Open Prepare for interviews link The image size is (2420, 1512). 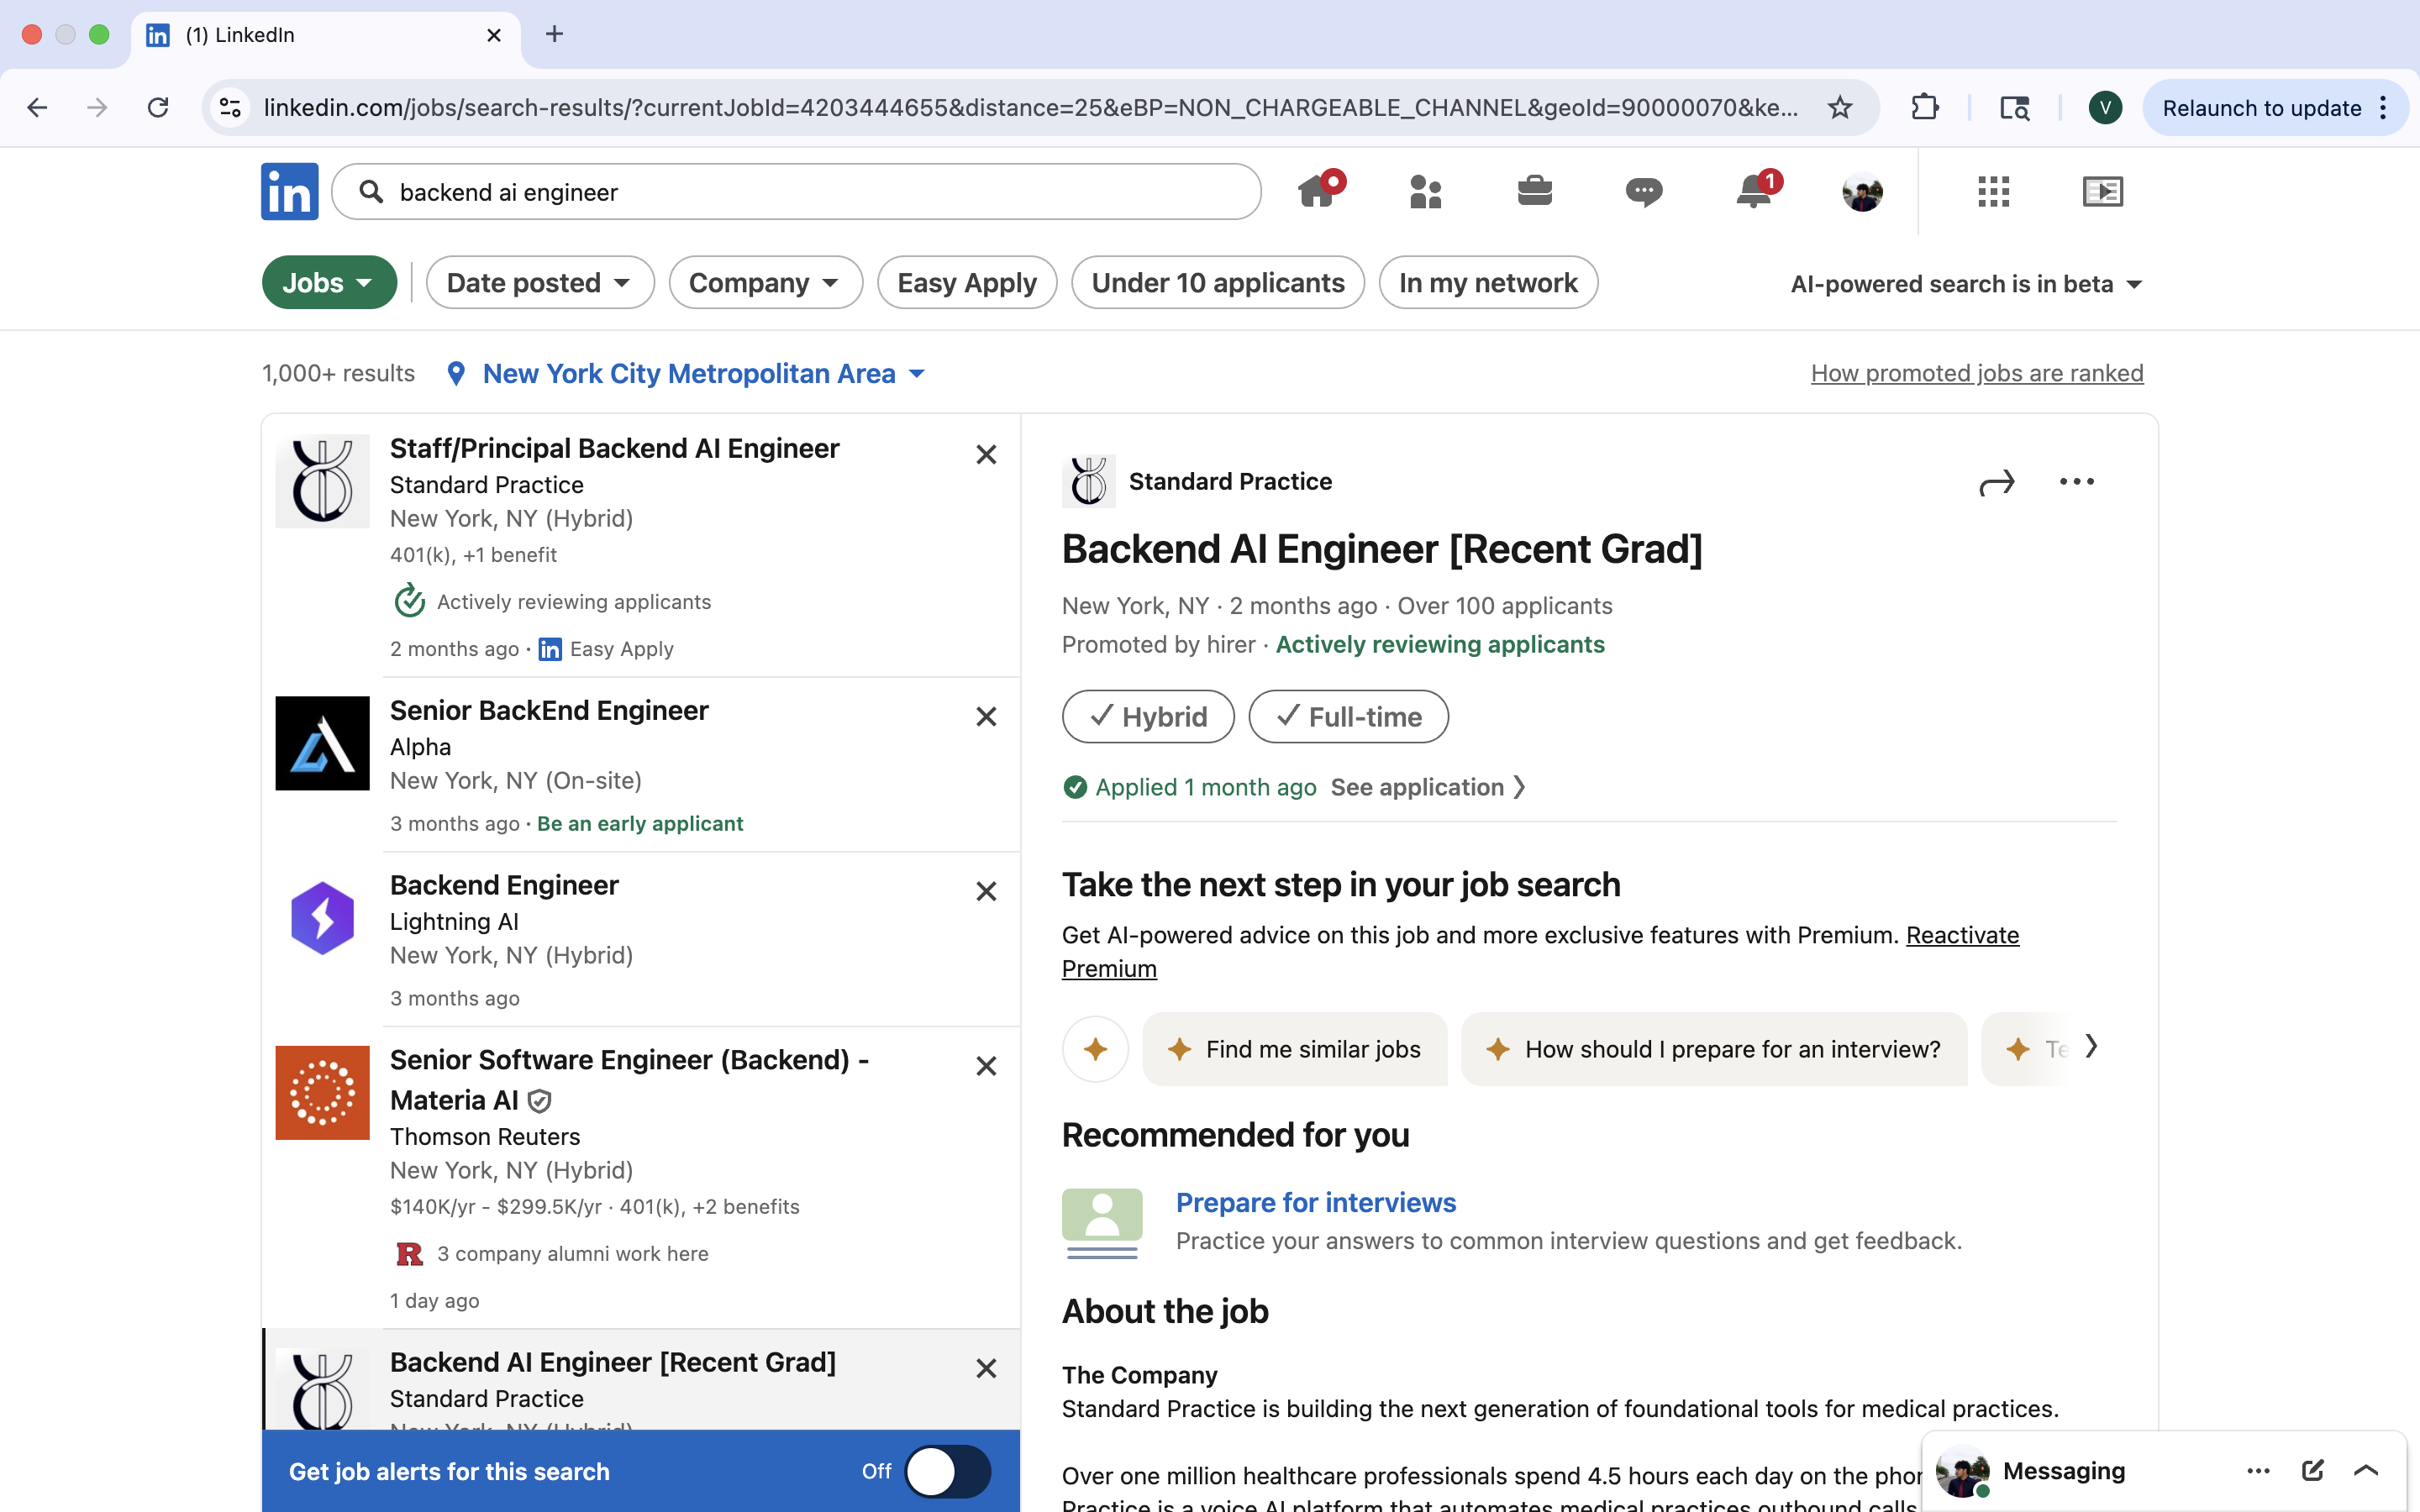click(x=1316, y=1203)
